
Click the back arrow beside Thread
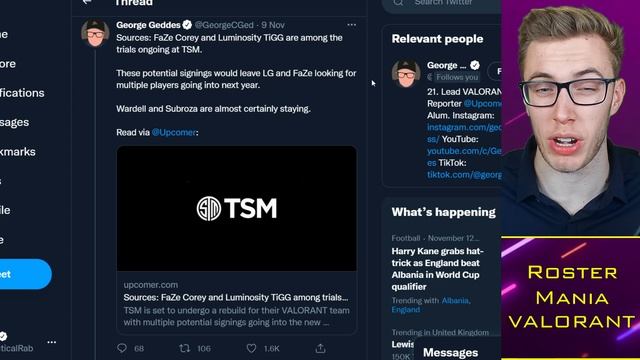(x=87, y=2)
